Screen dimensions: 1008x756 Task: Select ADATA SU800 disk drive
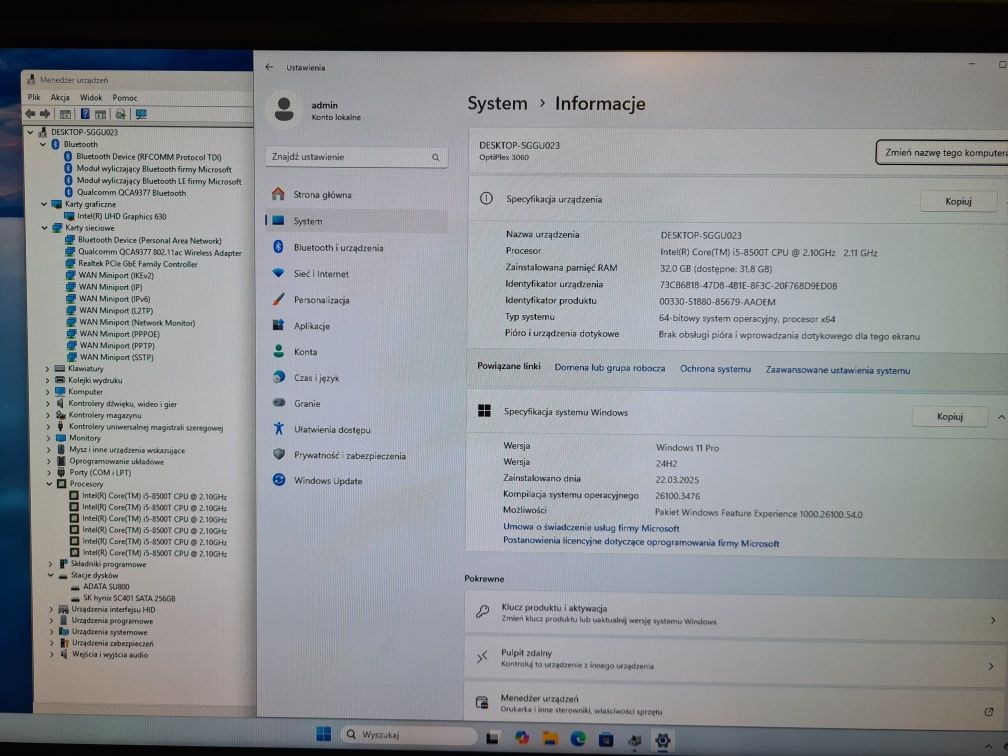[x=106, y=586]
